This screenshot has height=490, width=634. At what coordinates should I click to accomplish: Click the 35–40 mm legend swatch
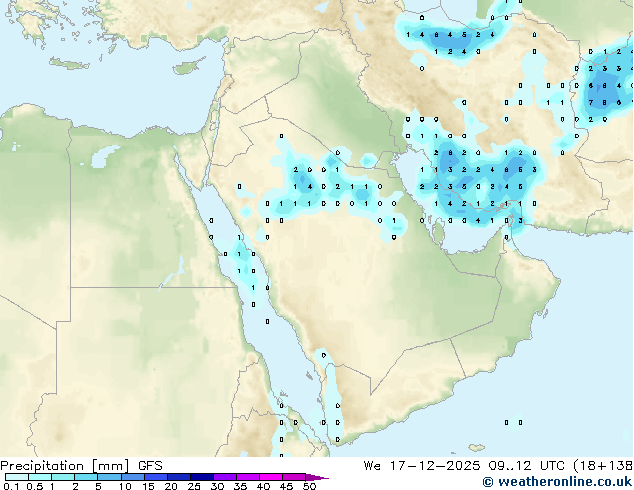click(247, 477)
